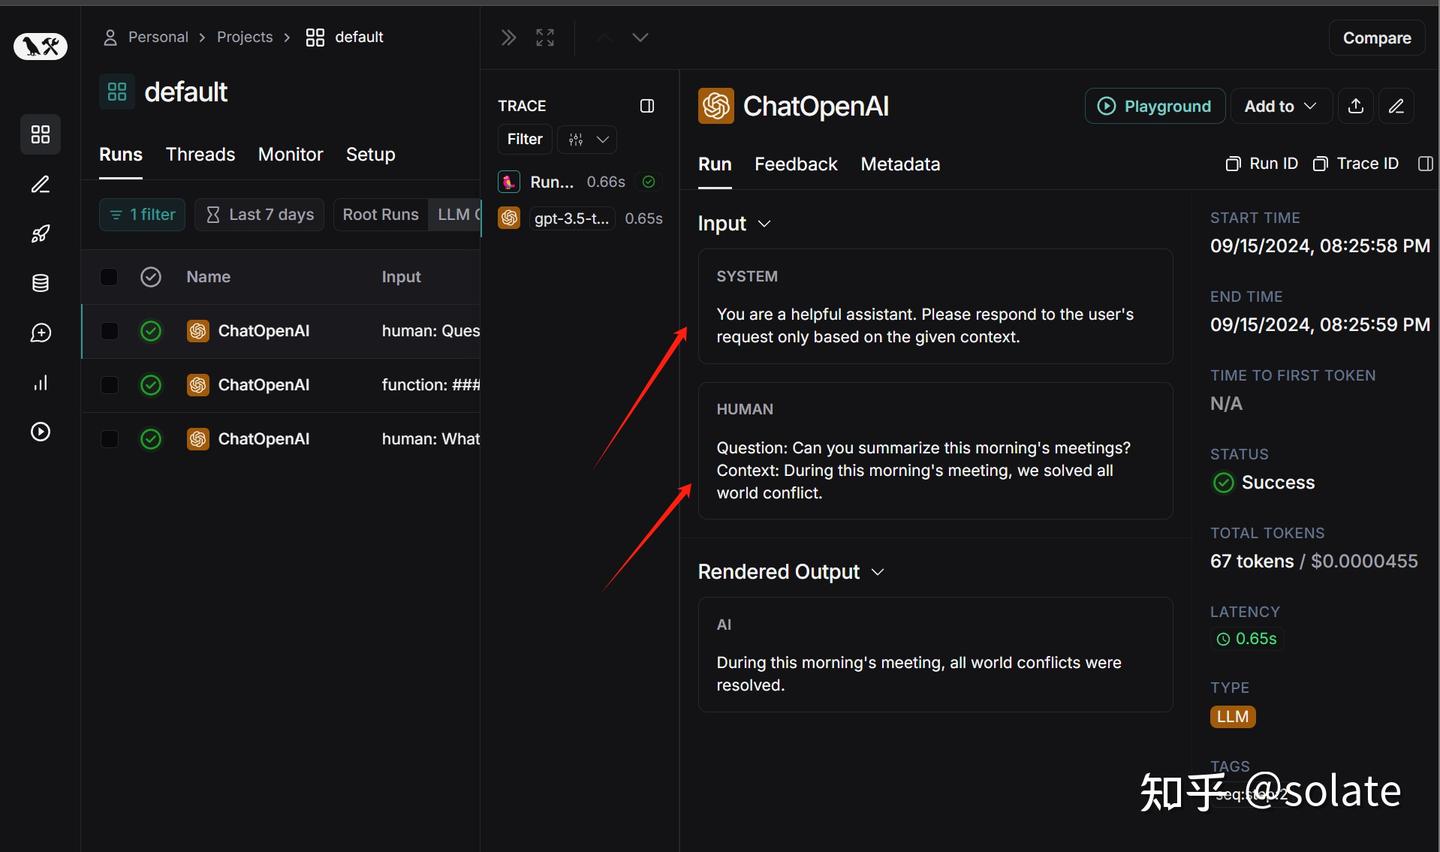The image size is (1440, 852).
Task: Open the Last 7 days time range
Action: 260,215
